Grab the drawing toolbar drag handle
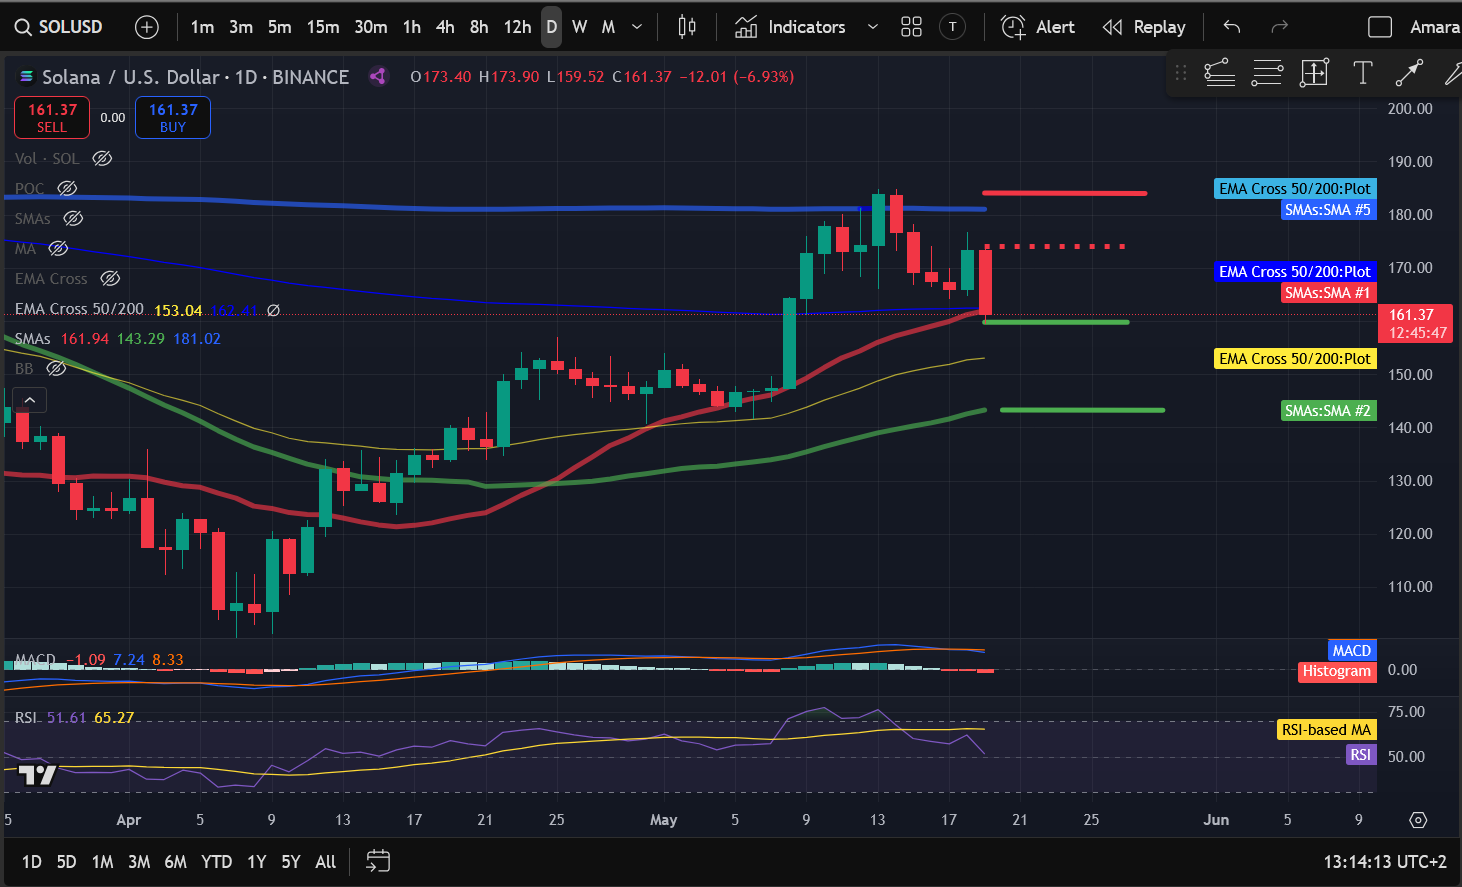This screenshot has width=1462, height=887. (x=1181, y=72)
